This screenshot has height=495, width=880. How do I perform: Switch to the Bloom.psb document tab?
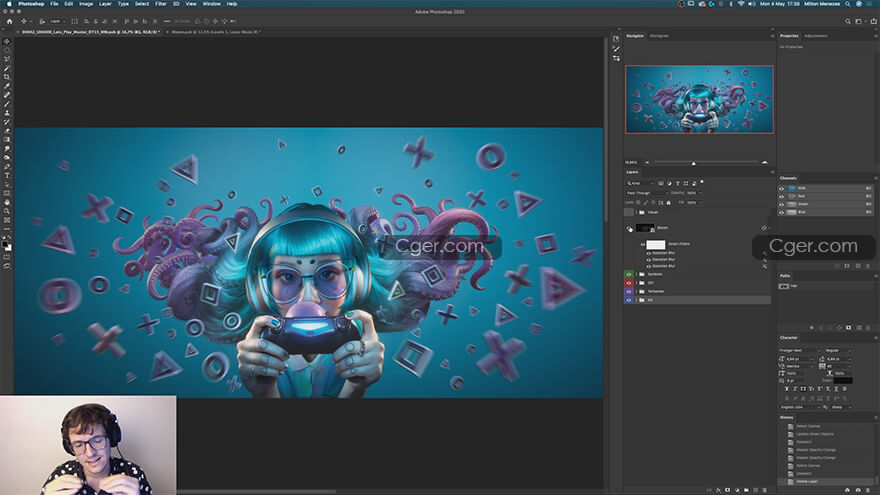(x=216, y=32)
